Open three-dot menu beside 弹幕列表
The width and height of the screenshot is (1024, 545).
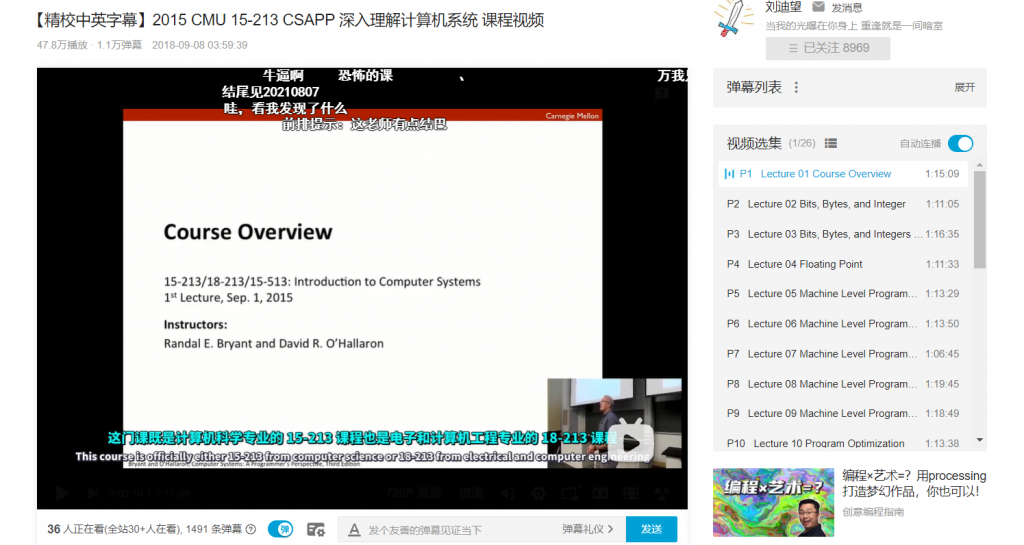(x=796, y=87)
